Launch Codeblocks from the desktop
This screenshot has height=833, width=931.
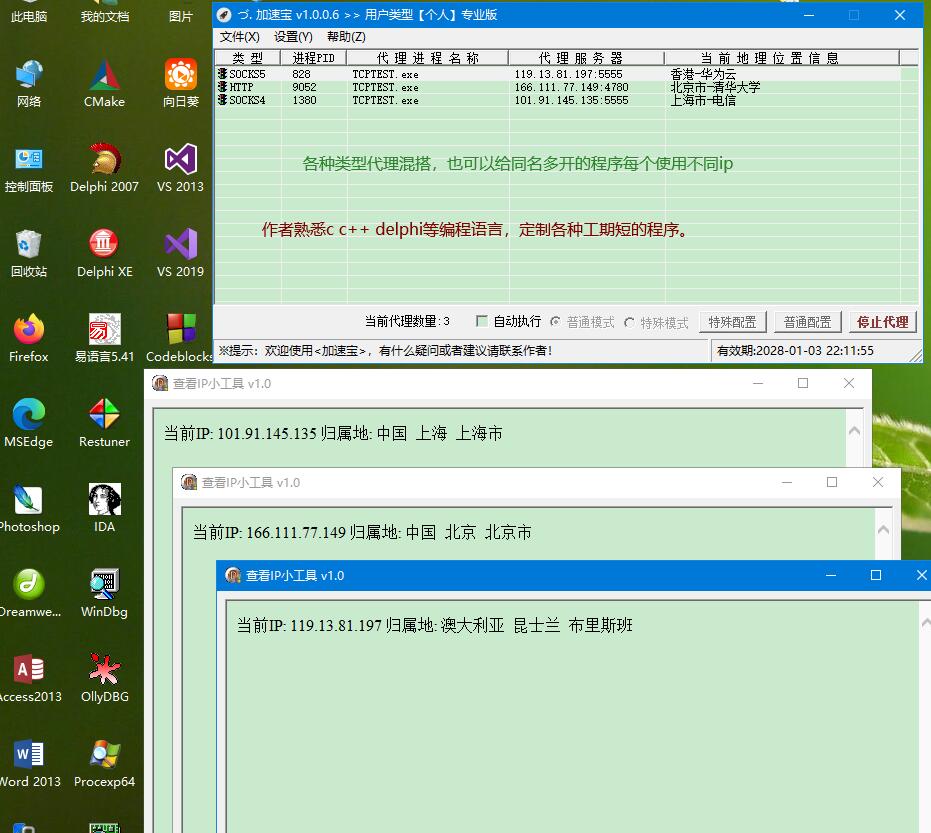pyautogui.click(x=180, y=338)
